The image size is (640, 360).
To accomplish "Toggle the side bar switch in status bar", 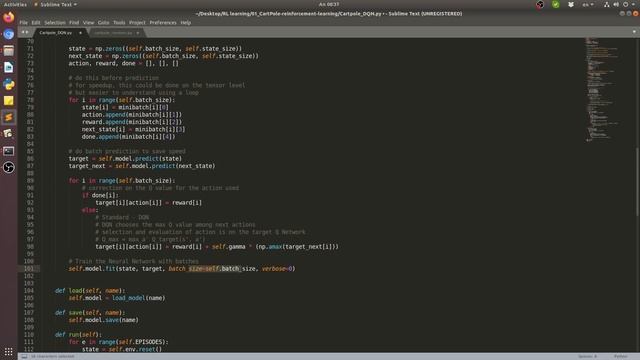I will 24,356.
